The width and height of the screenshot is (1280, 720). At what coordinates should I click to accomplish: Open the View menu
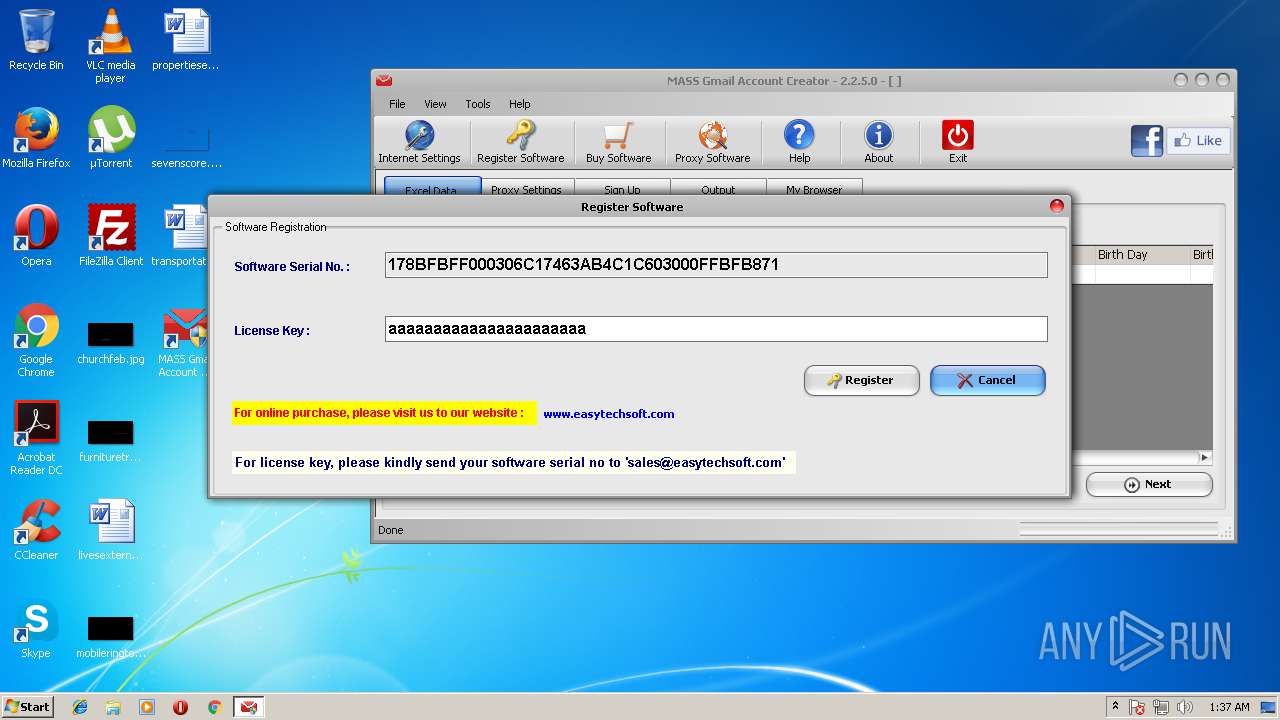click(x=435, y=104)
